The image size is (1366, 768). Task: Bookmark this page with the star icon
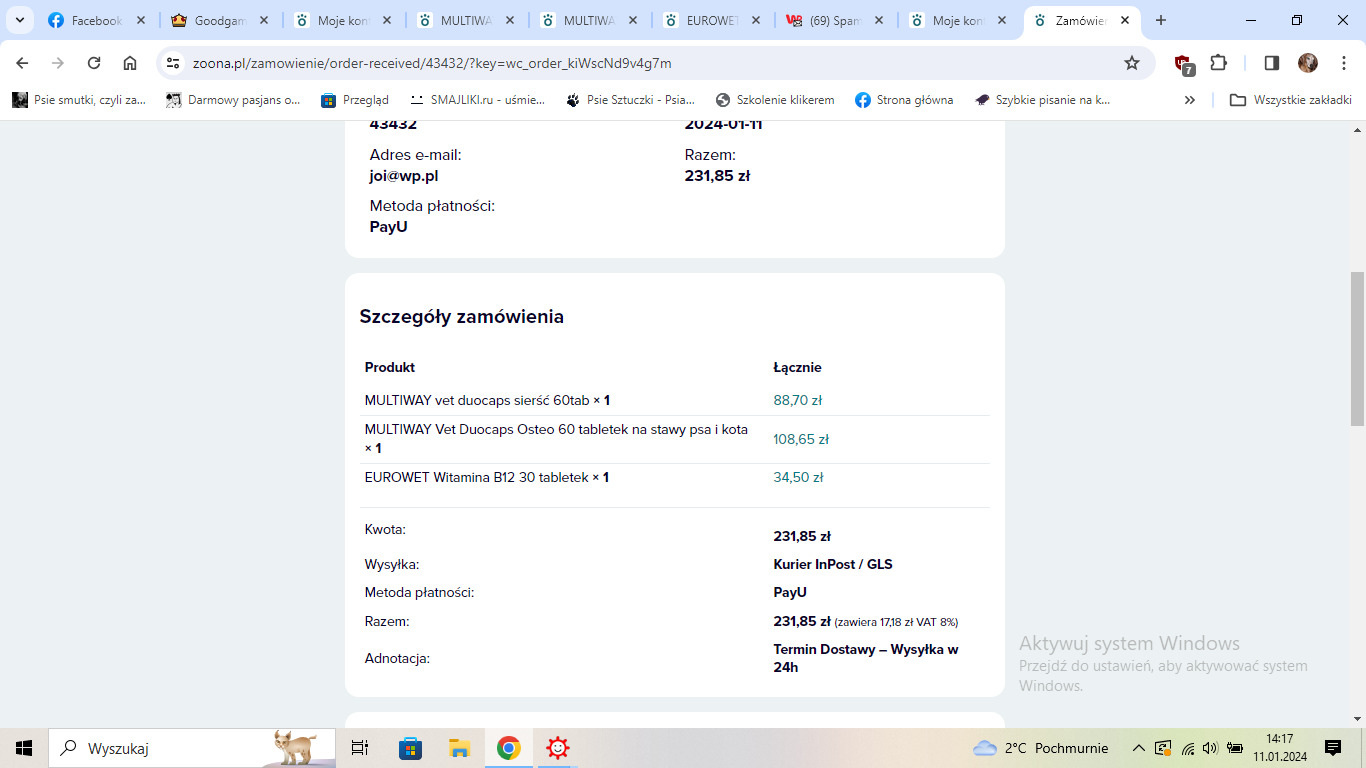[x=1132, y=63]
